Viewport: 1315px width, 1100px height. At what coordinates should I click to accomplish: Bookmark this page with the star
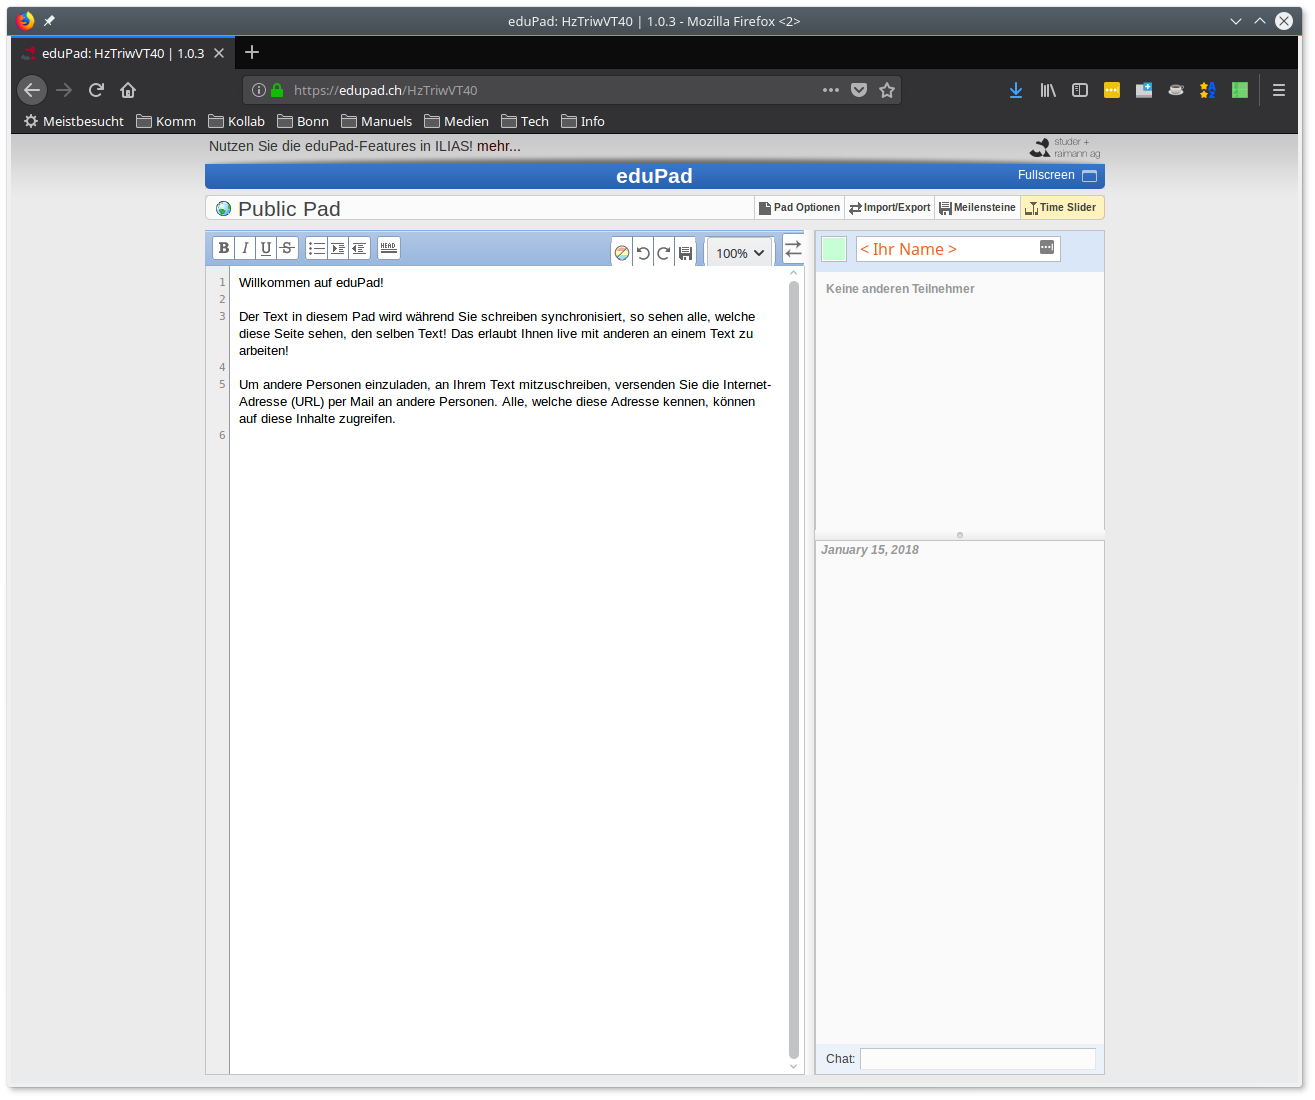click(887, 90)
